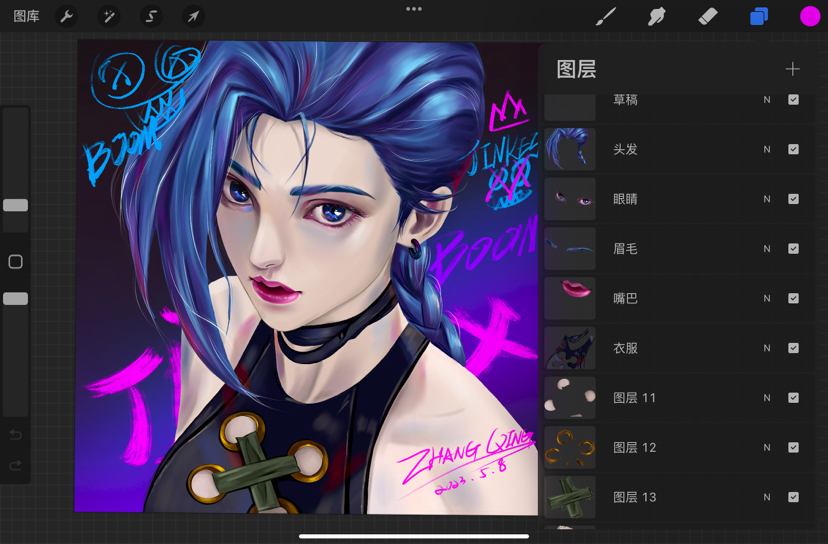Select the Selection S tool
This screenshot has width=828, height=544.
coord(151,16)
